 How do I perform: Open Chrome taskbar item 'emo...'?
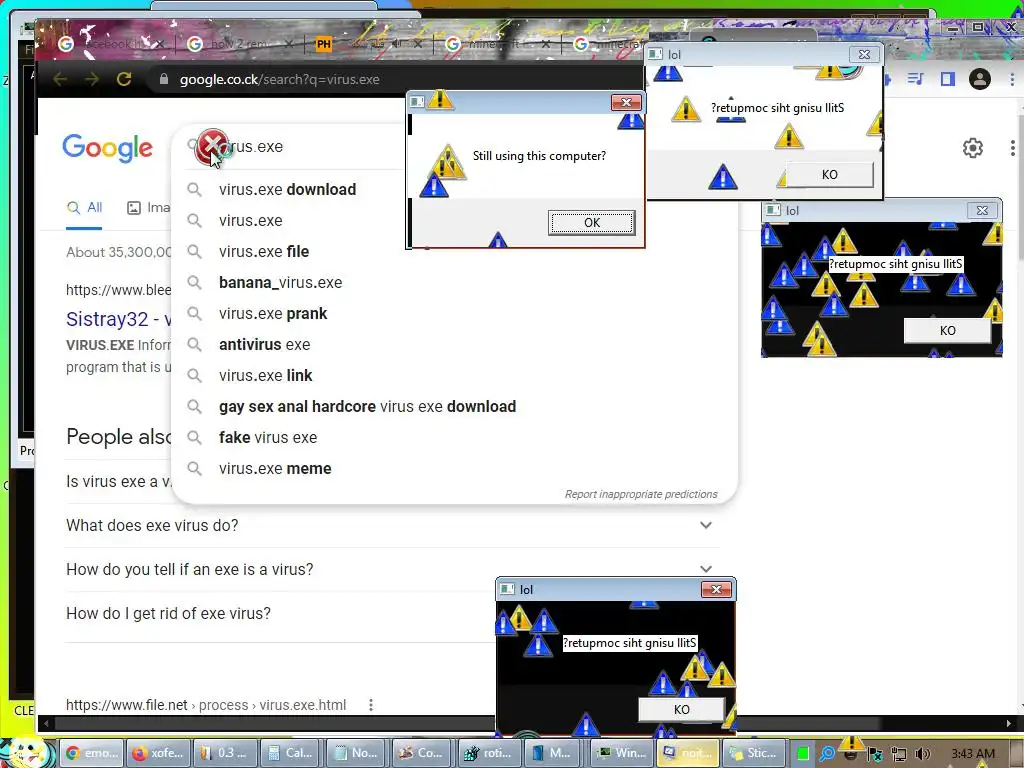pos(93,752)
